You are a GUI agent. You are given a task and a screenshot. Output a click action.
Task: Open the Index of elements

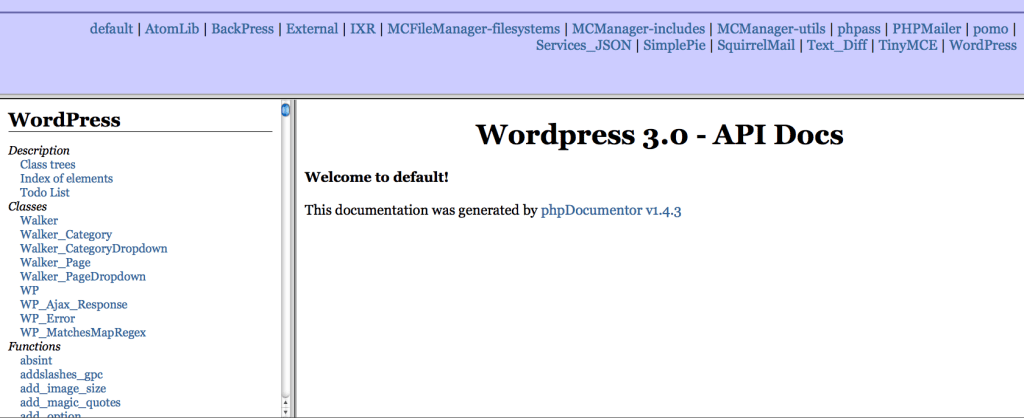tap(66, 178)
